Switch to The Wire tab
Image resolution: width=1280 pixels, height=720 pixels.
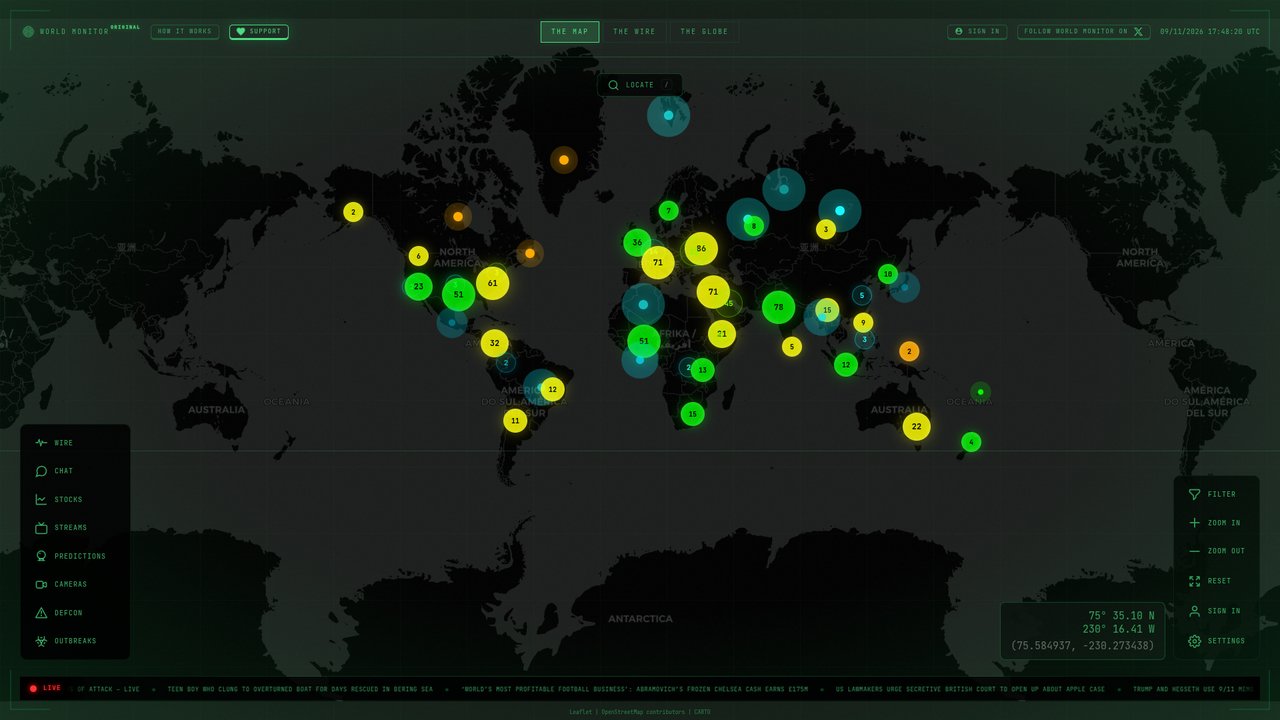[634, 32]
